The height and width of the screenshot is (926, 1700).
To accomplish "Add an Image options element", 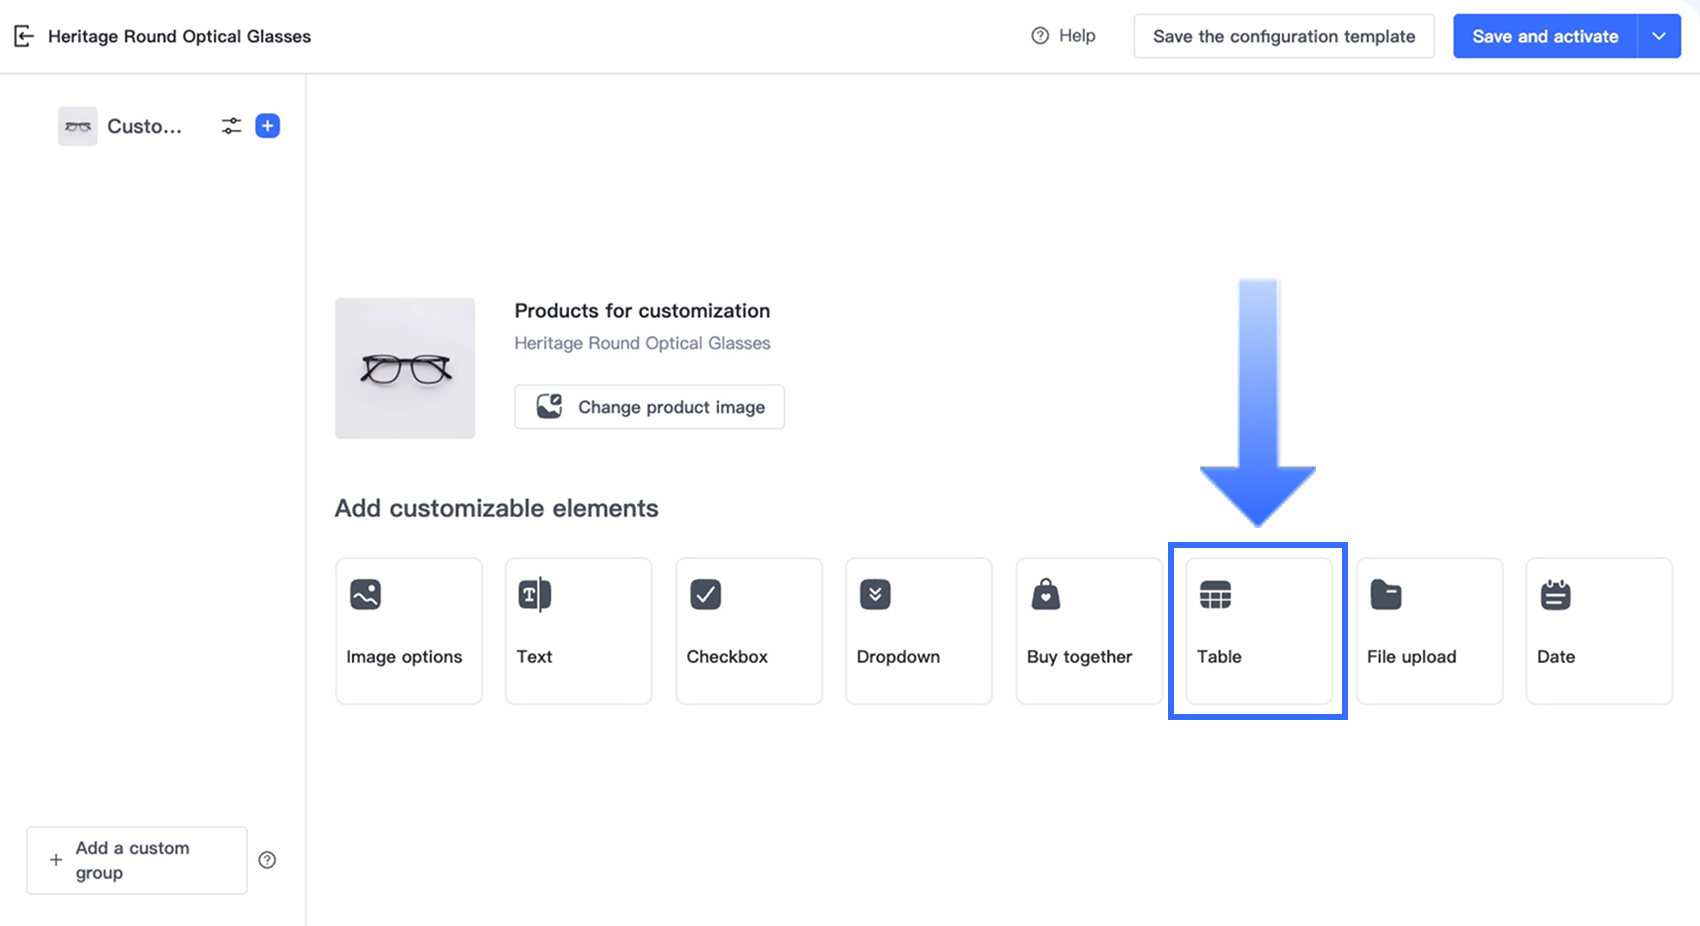I will point(409,631).
